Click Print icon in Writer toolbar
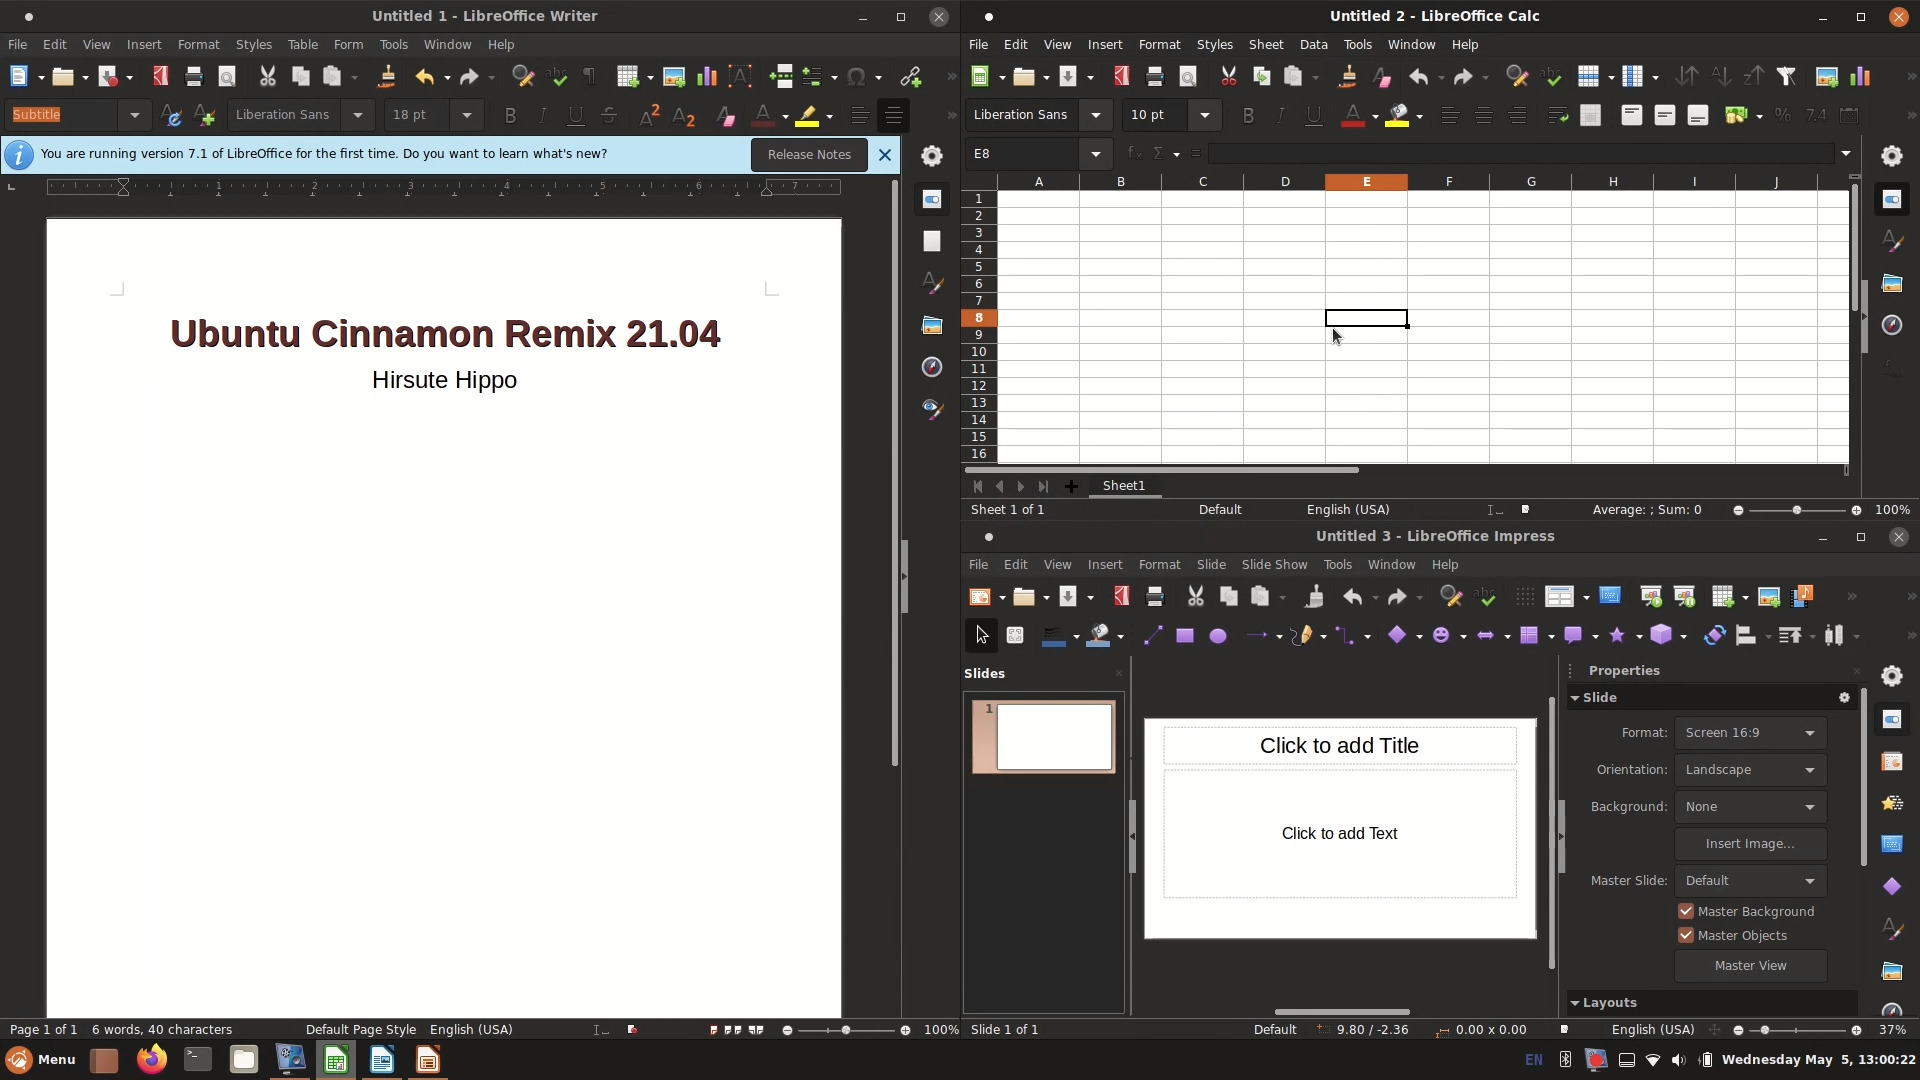Viewport: 1920px width, 1080px height. [x=194, y=77]
